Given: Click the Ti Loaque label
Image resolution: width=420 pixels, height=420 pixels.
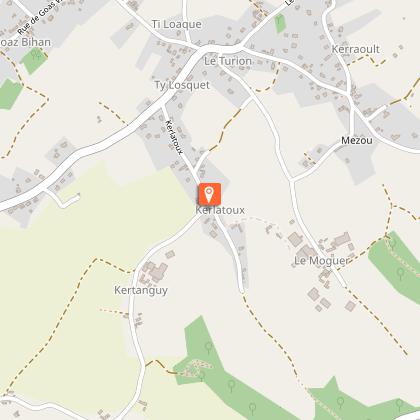Looking at the screenshot, I should tap(177, 24).
